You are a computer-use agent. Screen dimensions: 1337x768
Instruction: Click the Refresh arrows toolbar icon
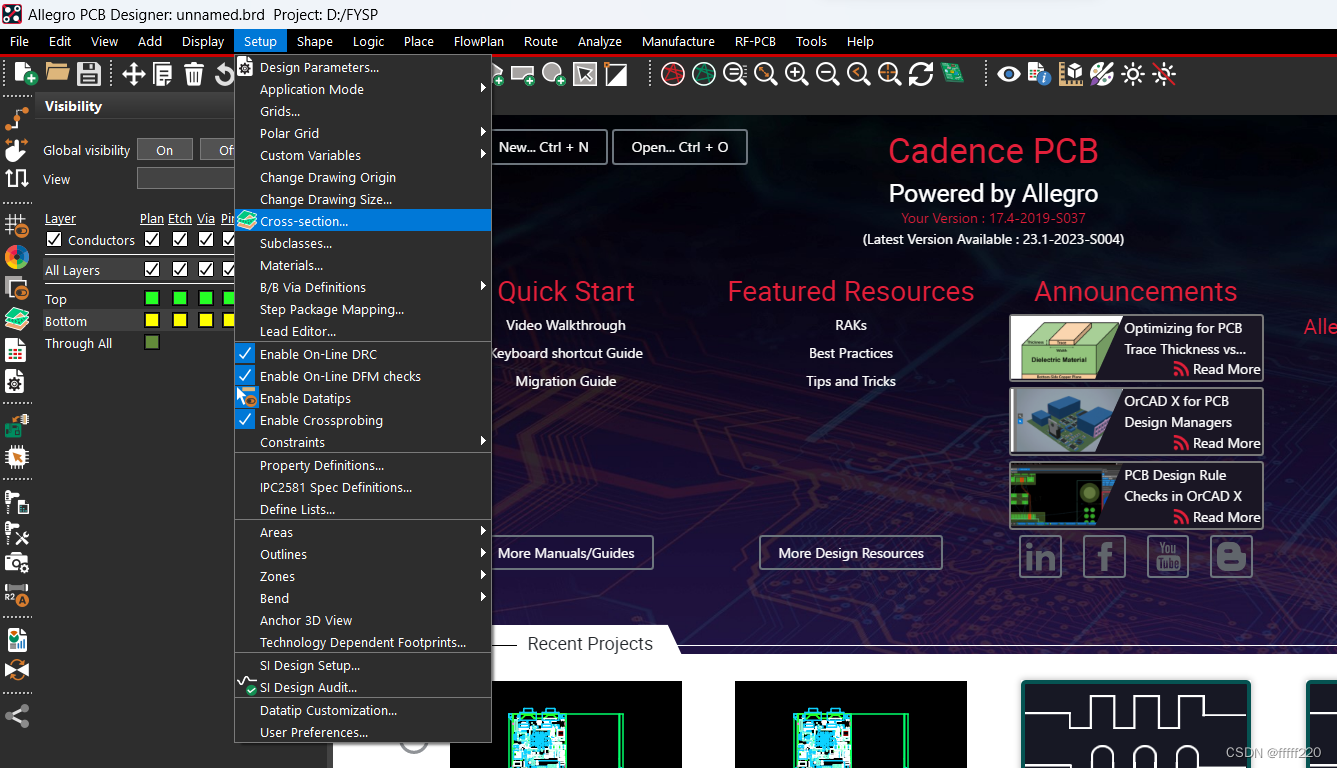click(921, 74)
